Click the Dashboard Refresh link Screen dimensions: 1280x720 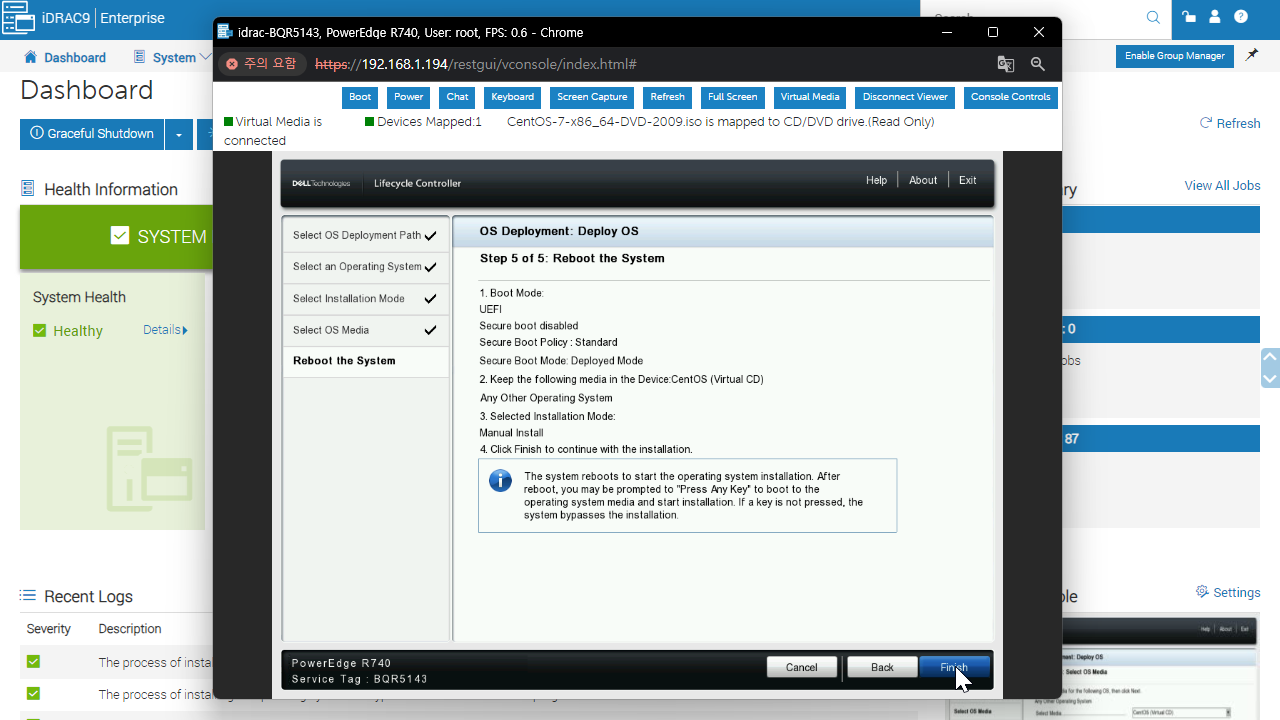pos(1230,123)
